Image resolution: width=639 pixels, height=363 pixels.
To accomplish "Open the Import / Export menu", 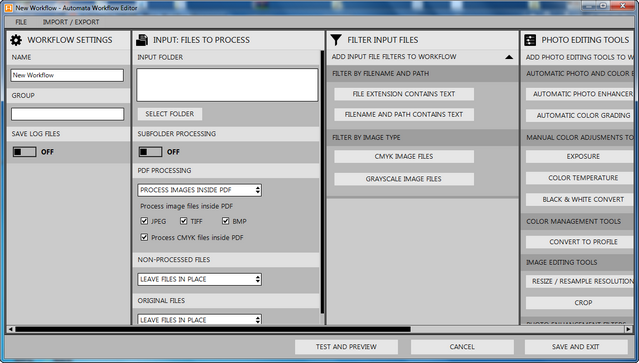I will pyautogui.click(x=71, y=22).
